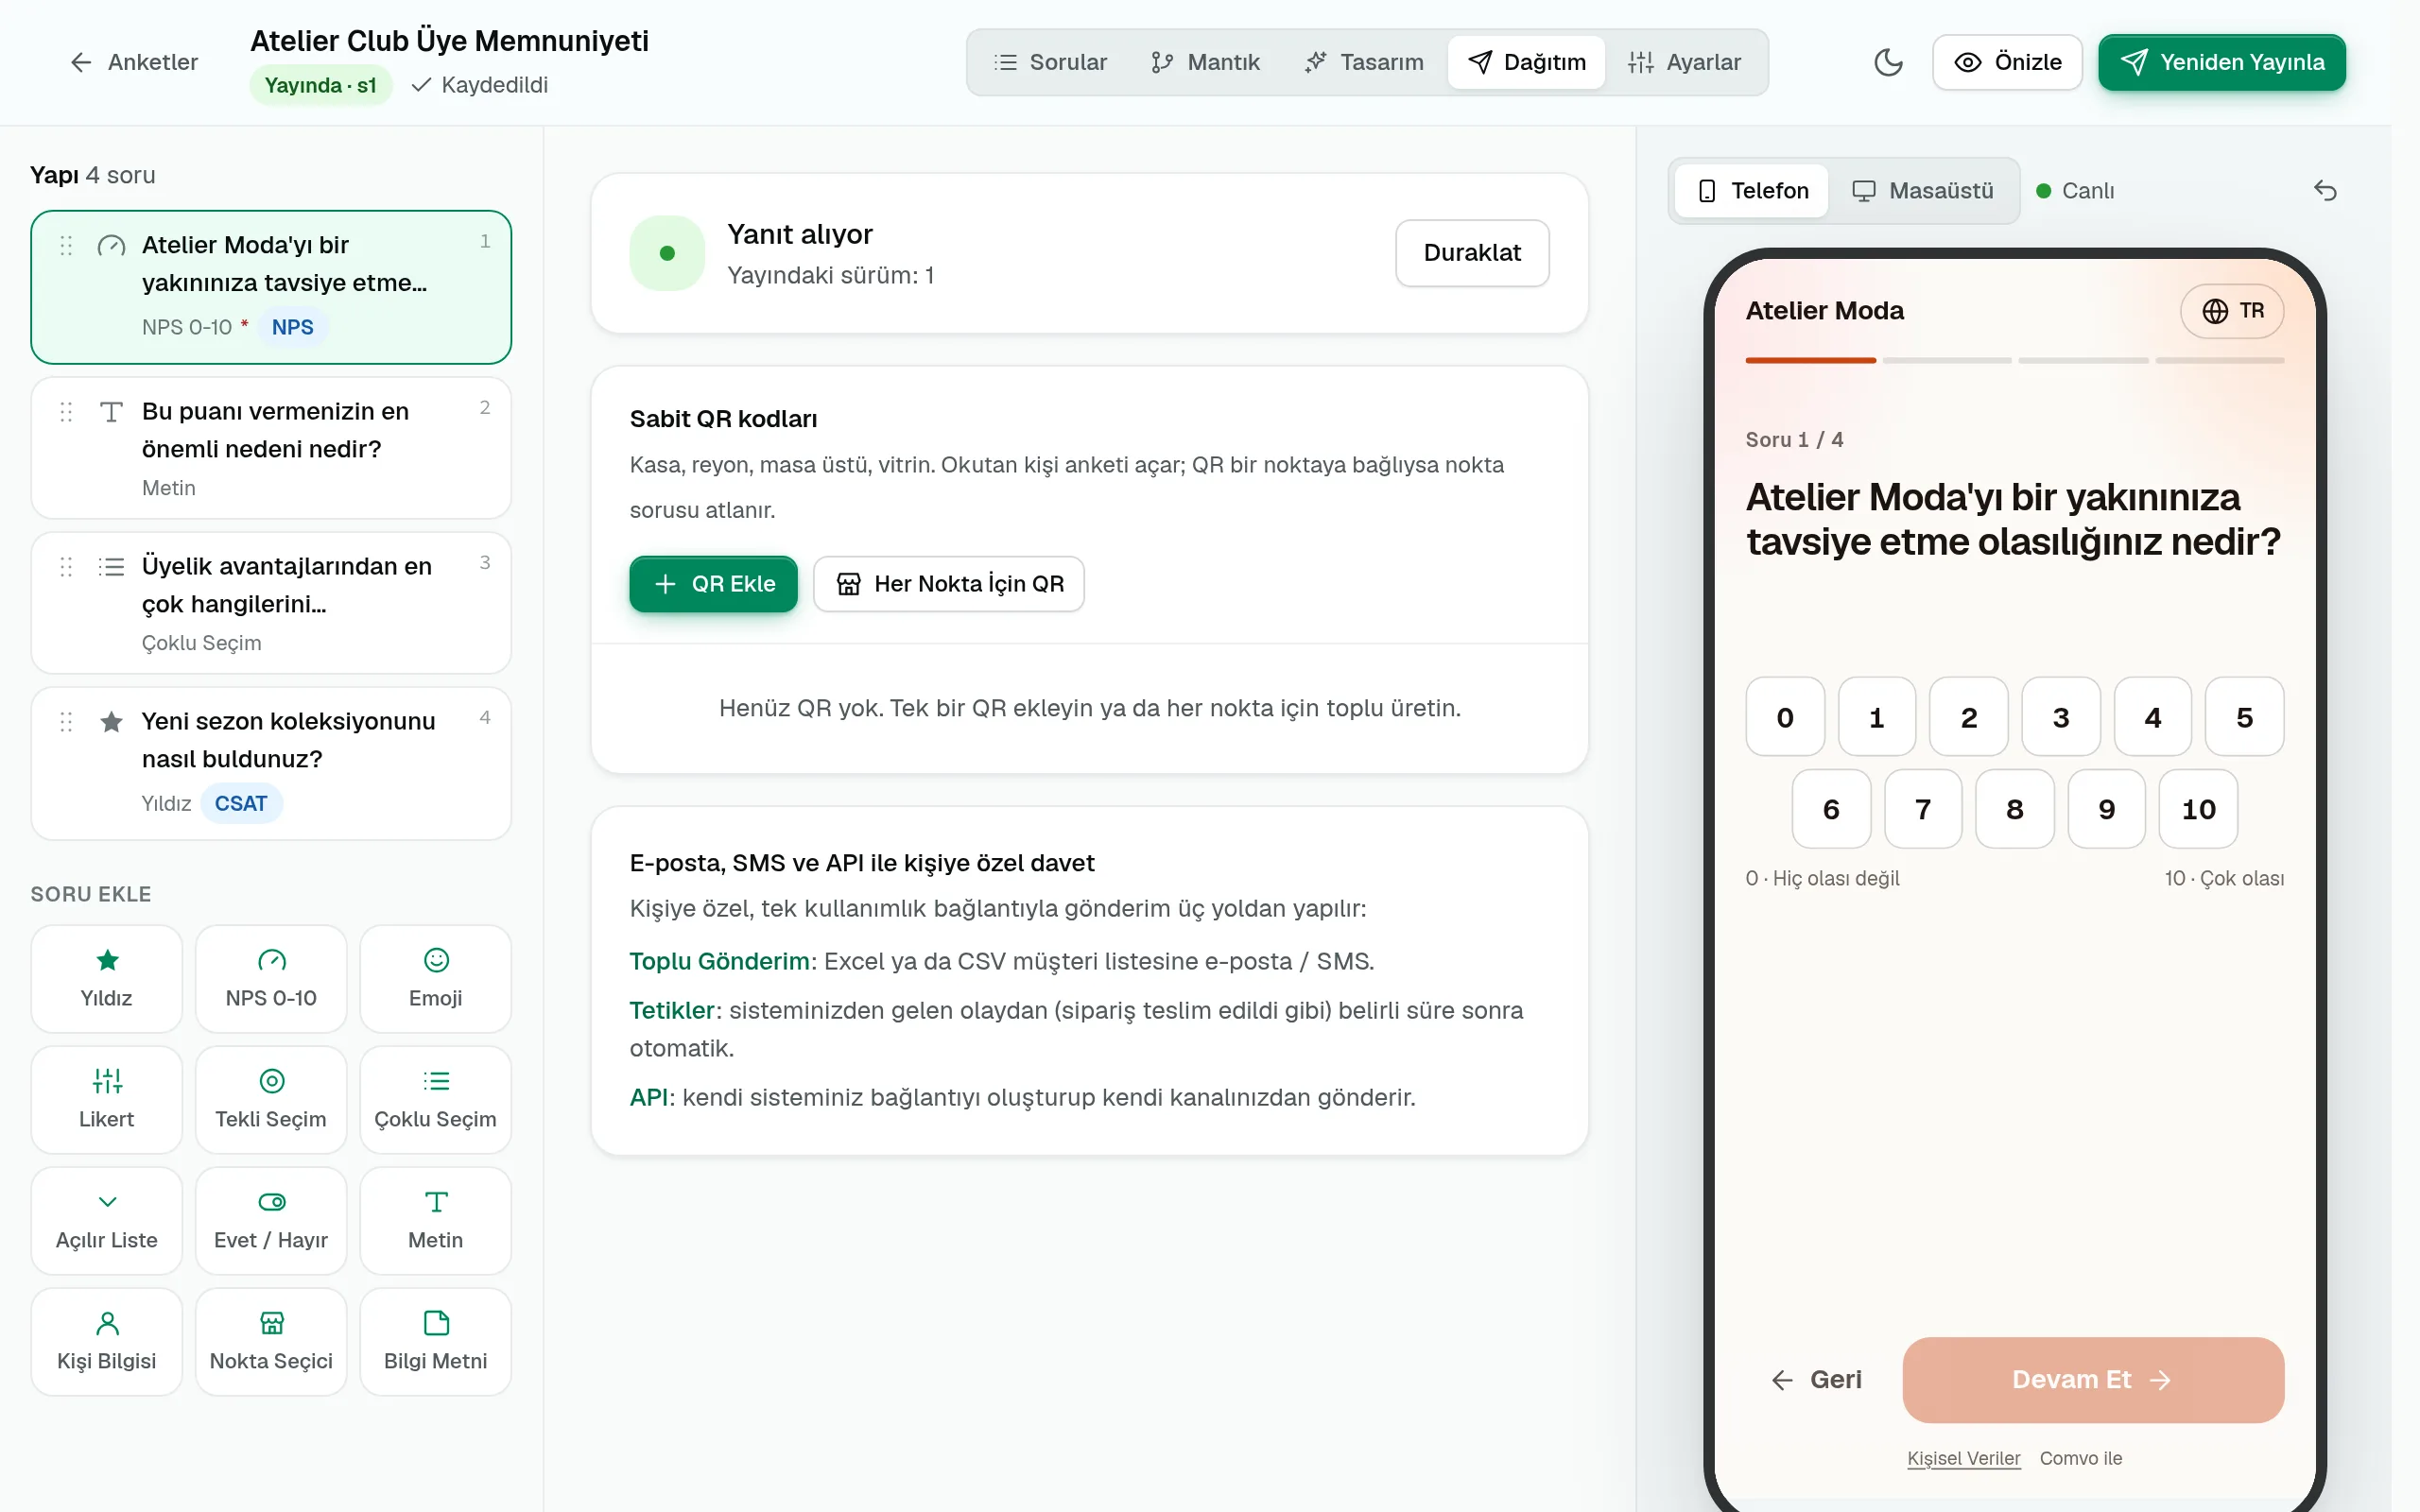This screenshot has height=1512, width=2420.
Task: Add a Likert question
Action: pos(106,1099)
